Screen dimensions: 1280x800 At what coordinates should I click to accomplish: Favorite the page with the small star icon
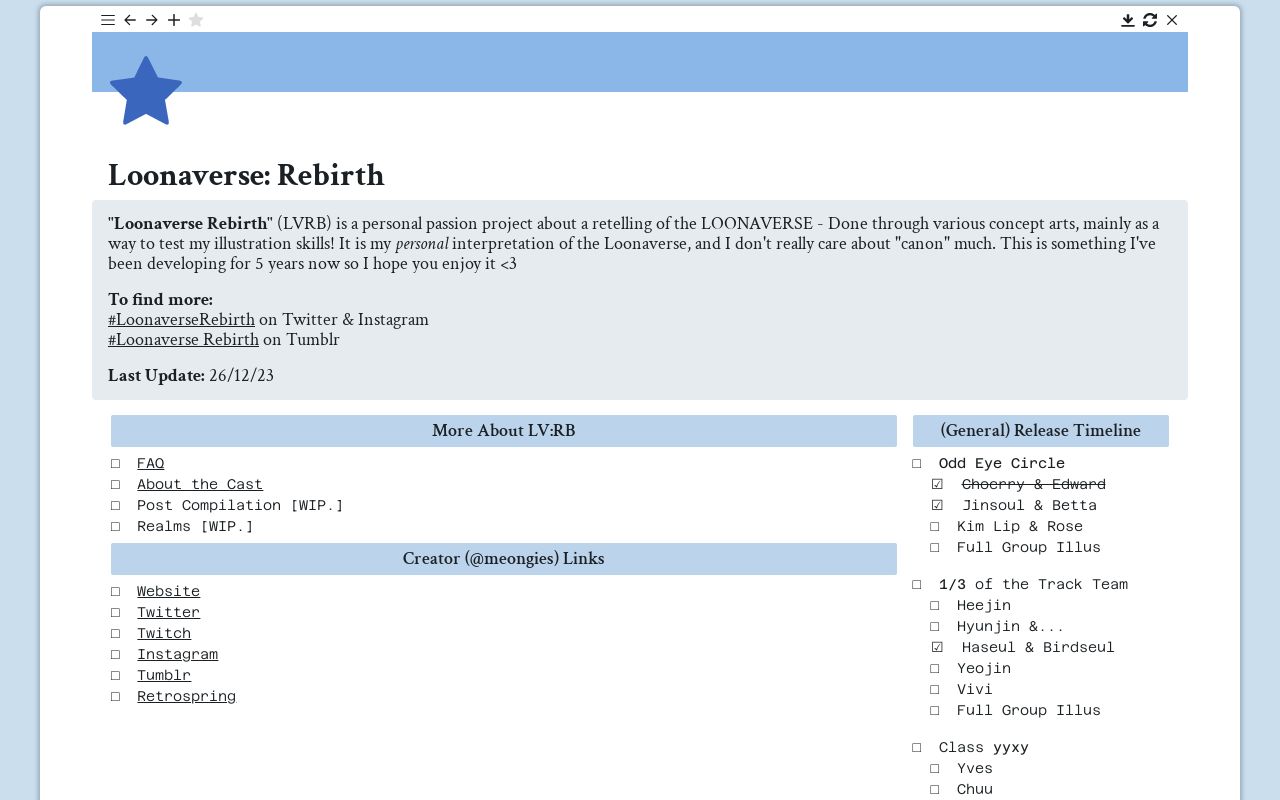point(196,20)
